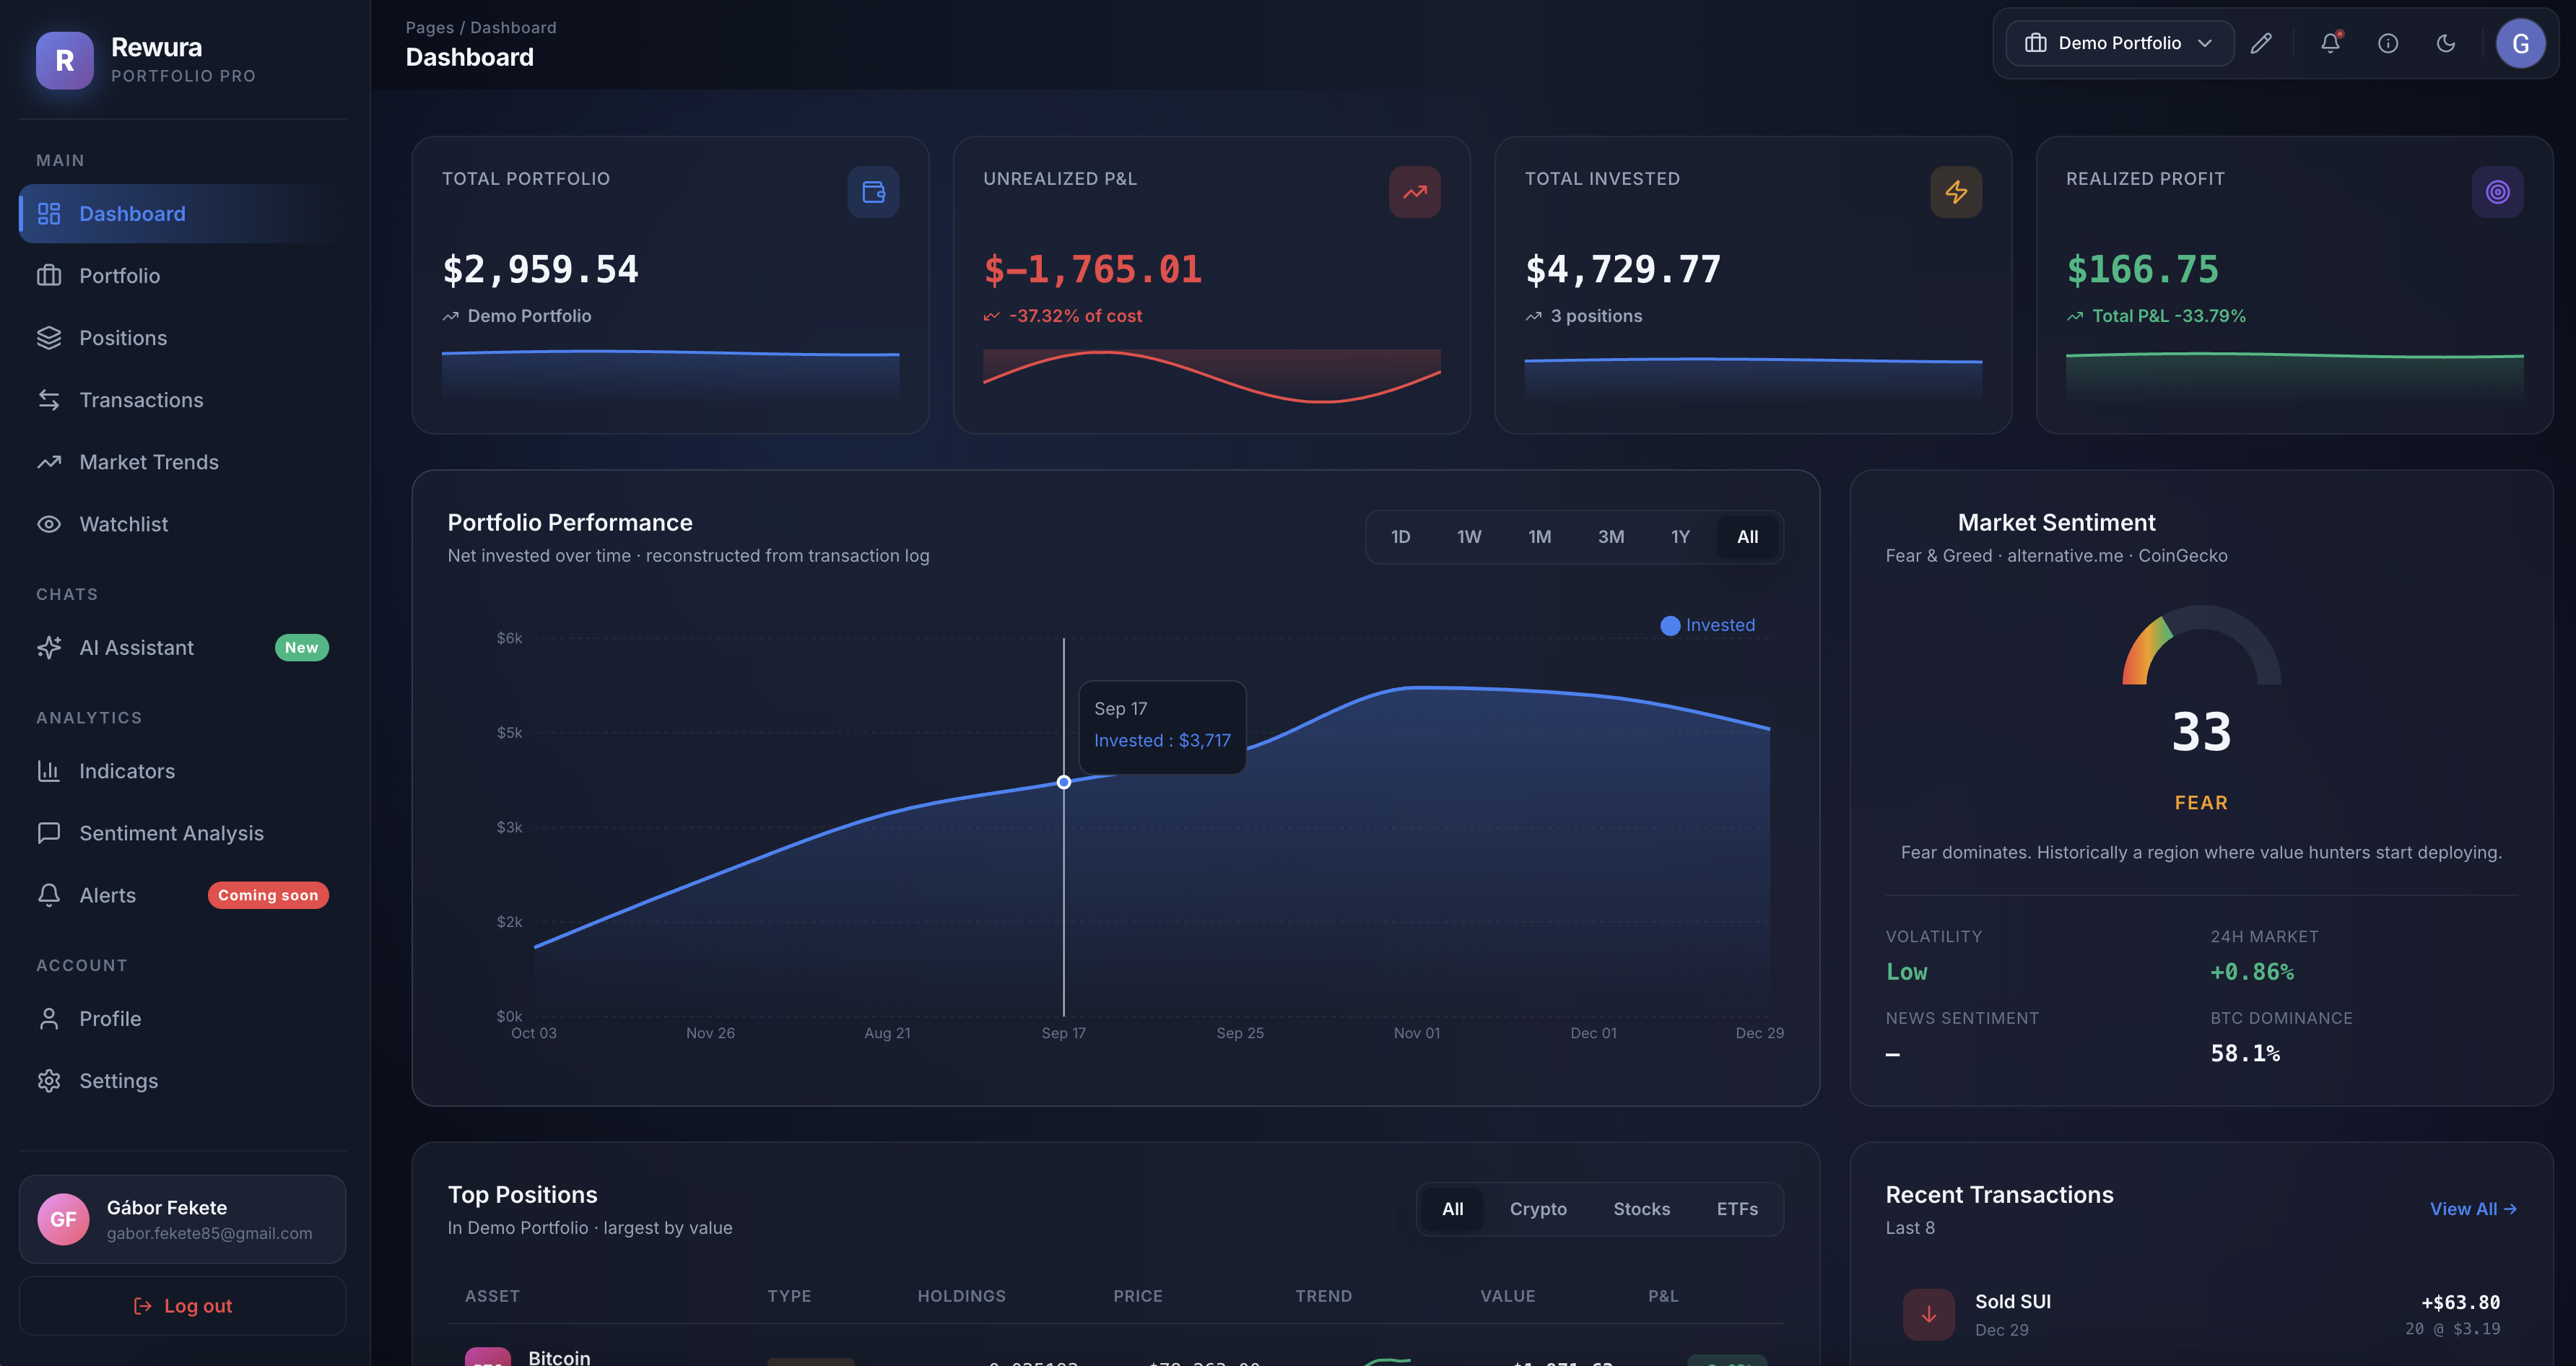This screenshot has width=2576, height=1366.
Task: Click the wallet icon on Total Portfolio card
Action: click(873, 192)
